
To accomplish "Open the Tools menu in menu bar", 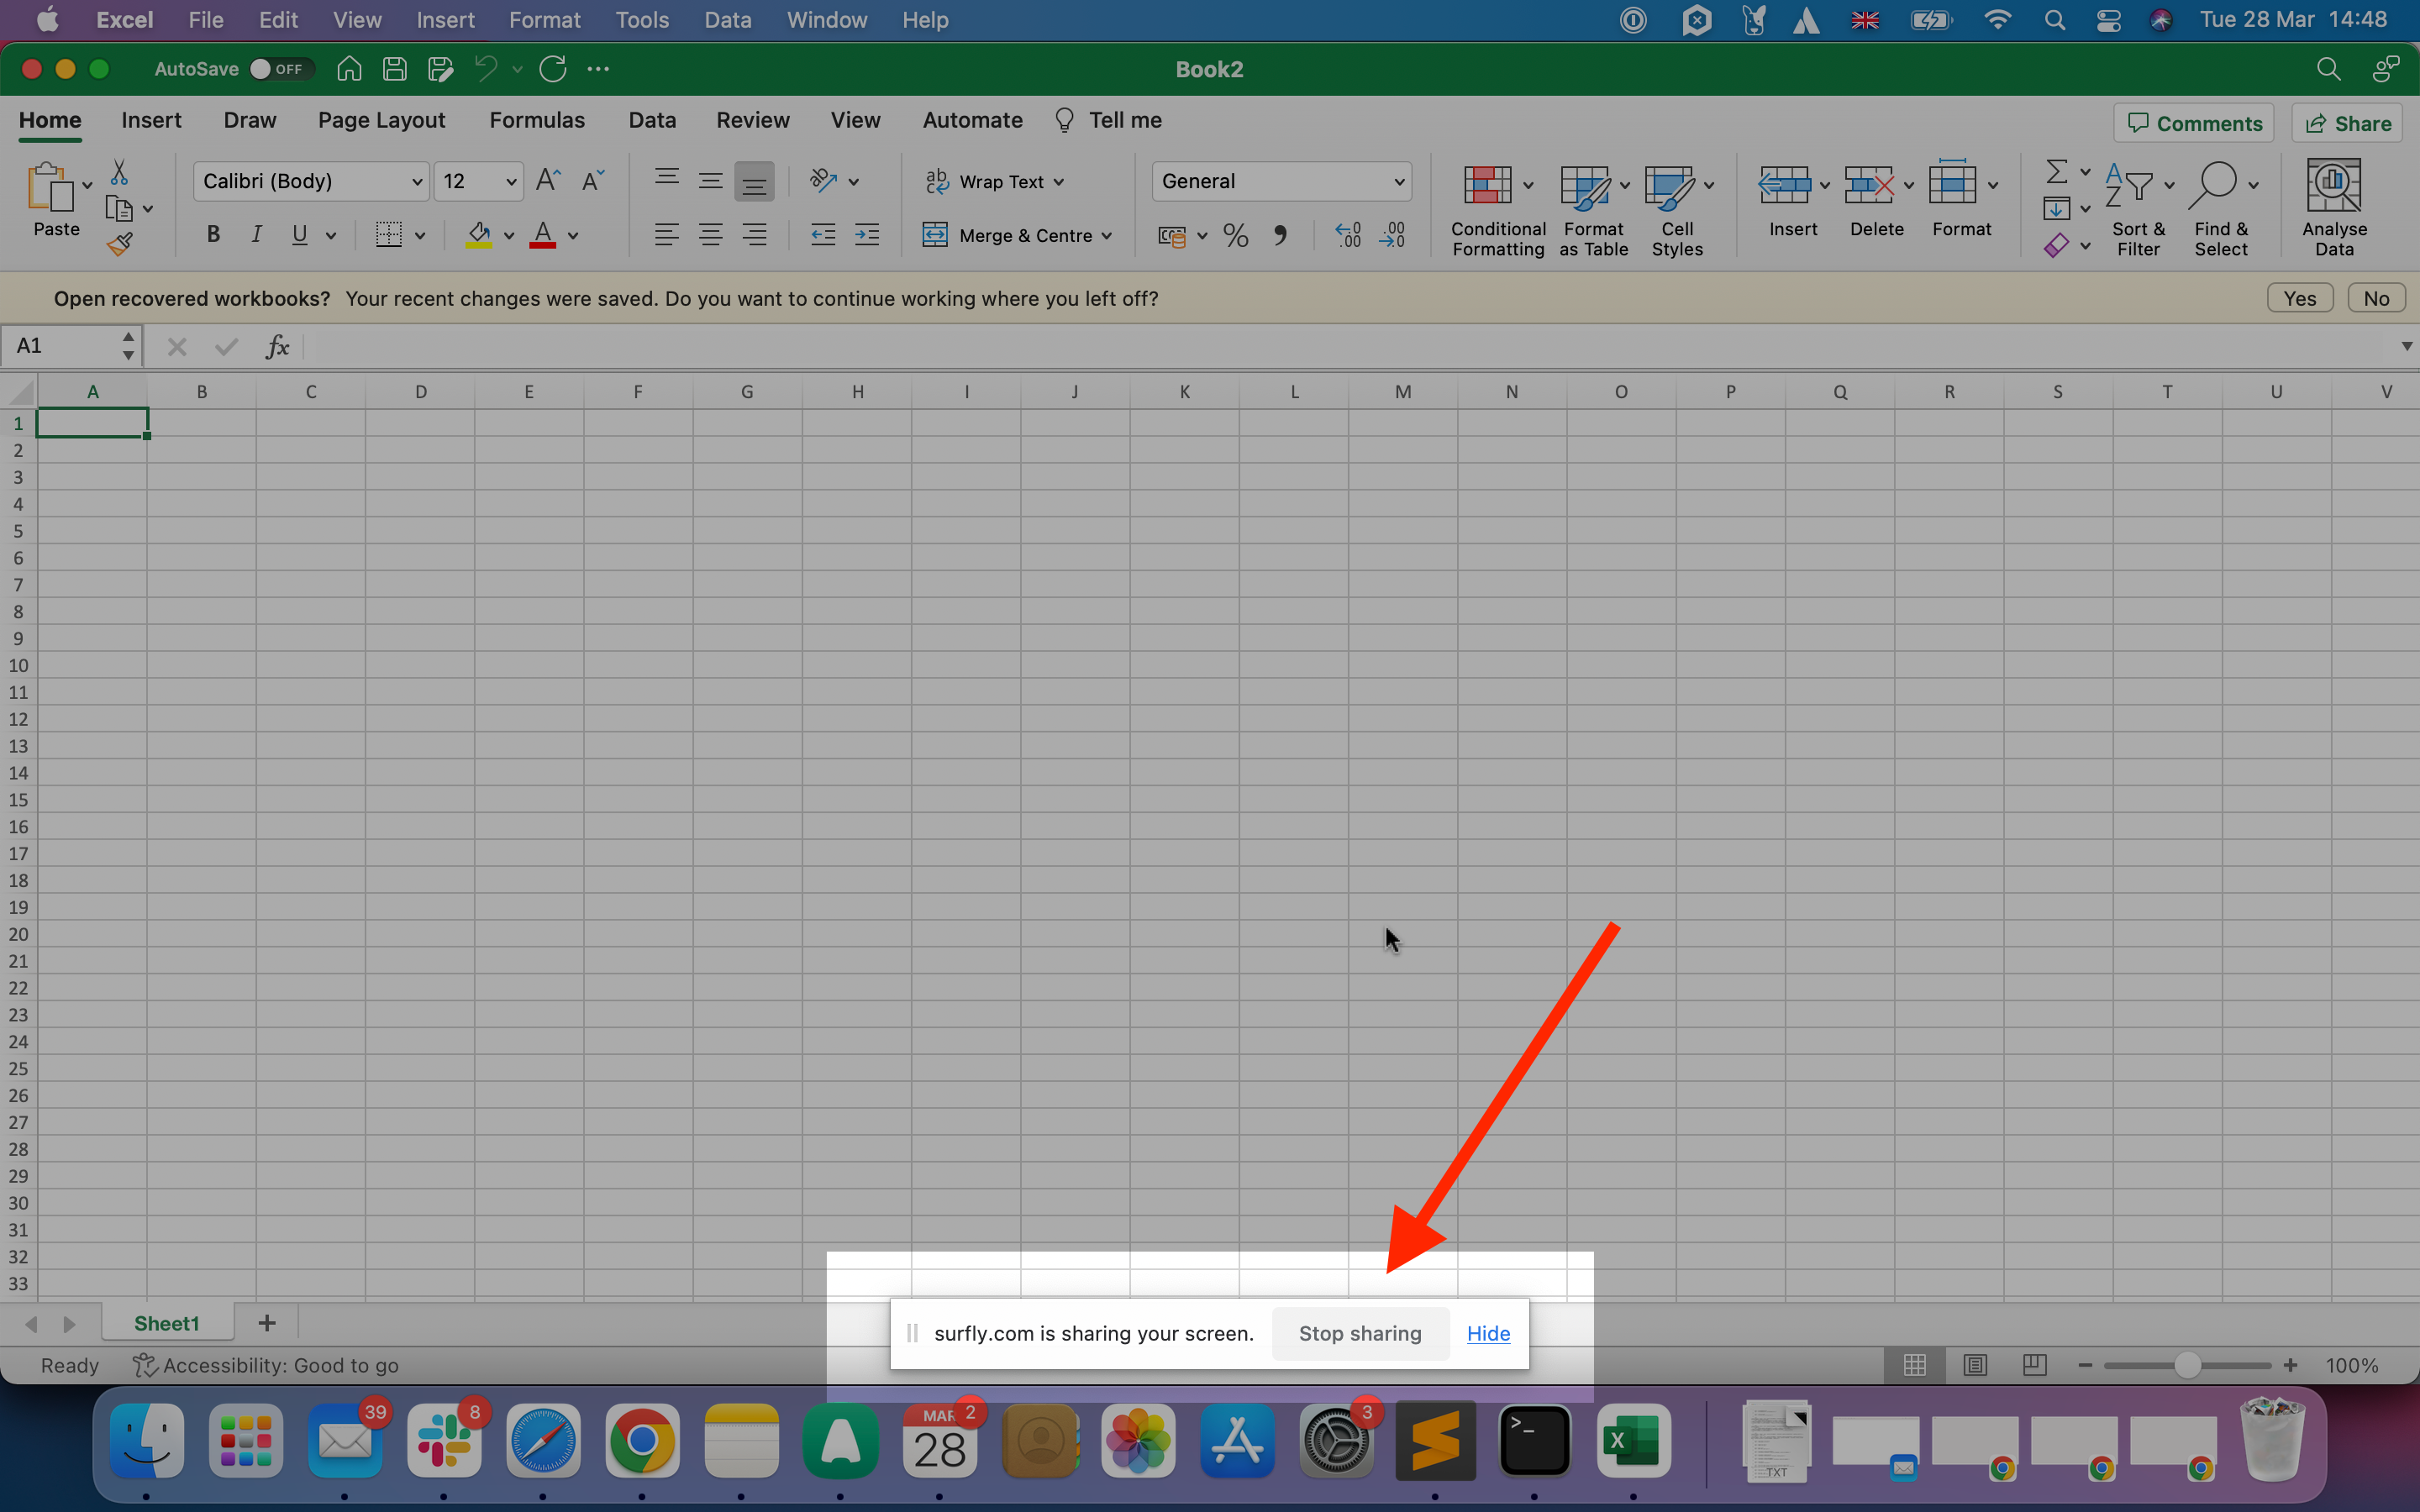I will pos(641,20).
